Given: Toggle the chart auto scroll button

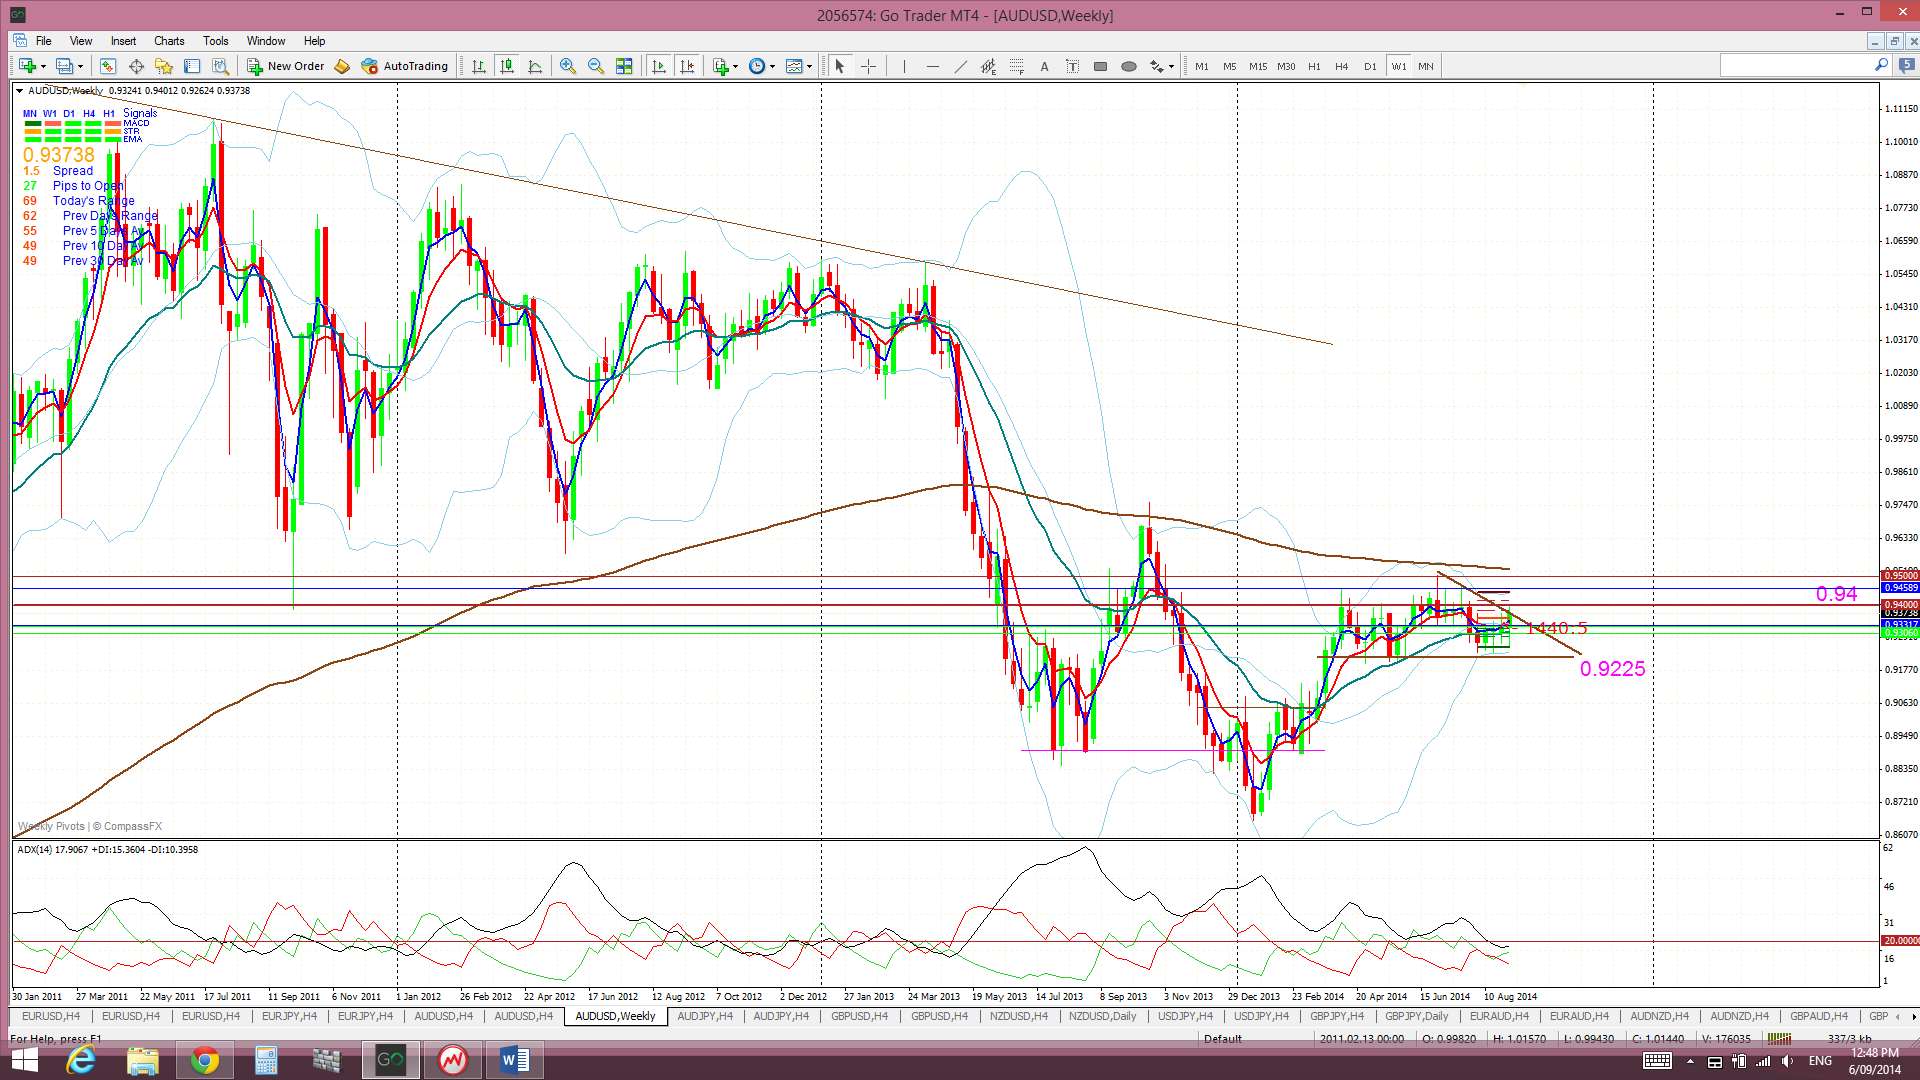Looking at the screenshot, I should (x=658, y=66).
